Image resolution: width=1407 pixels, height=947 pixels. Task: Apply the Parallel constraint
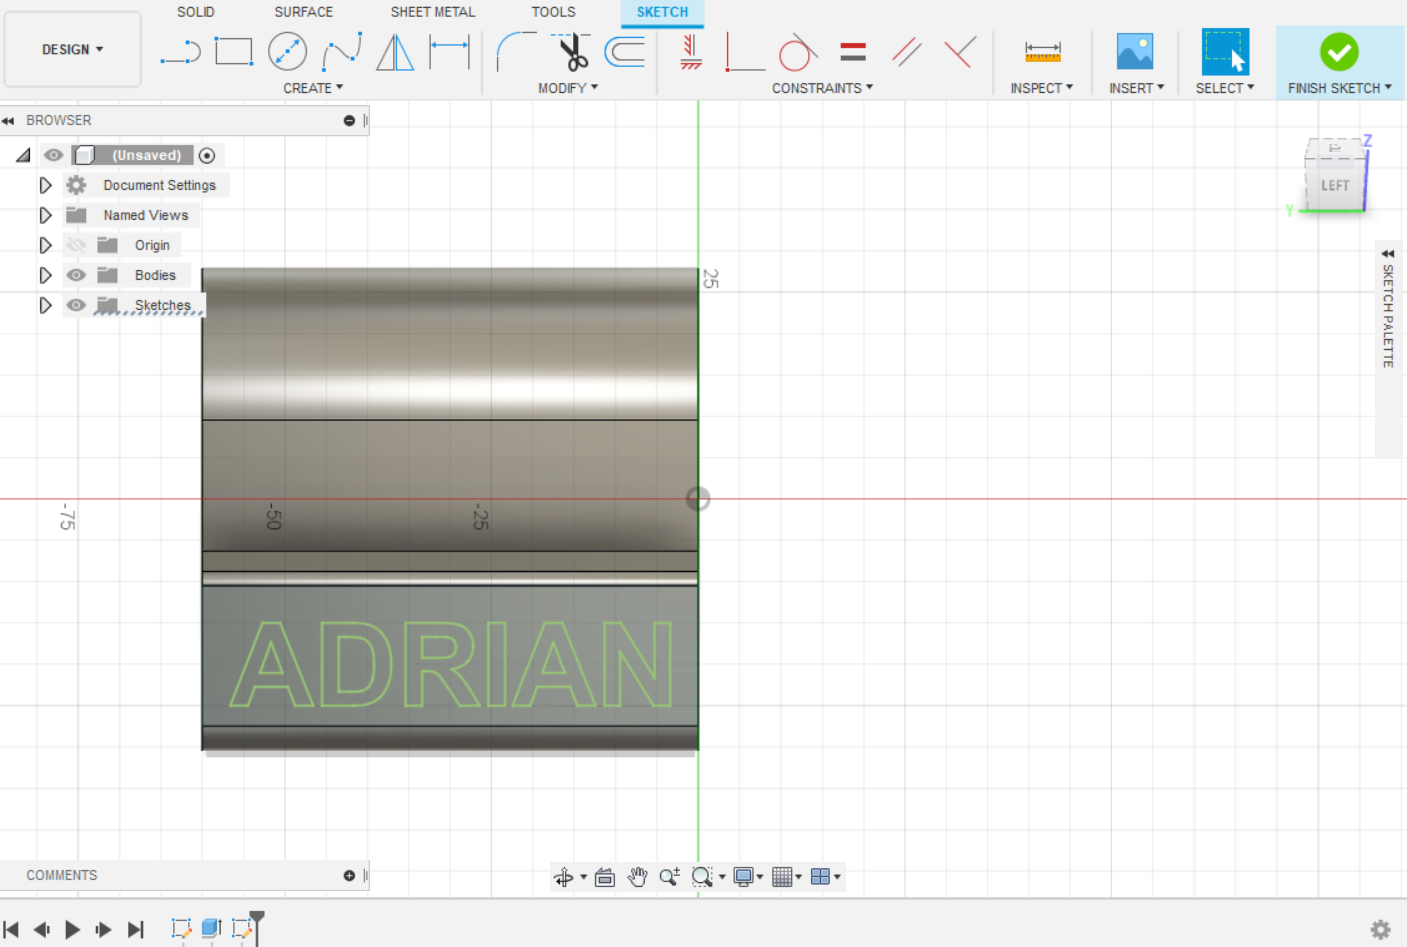pos(907,51)
